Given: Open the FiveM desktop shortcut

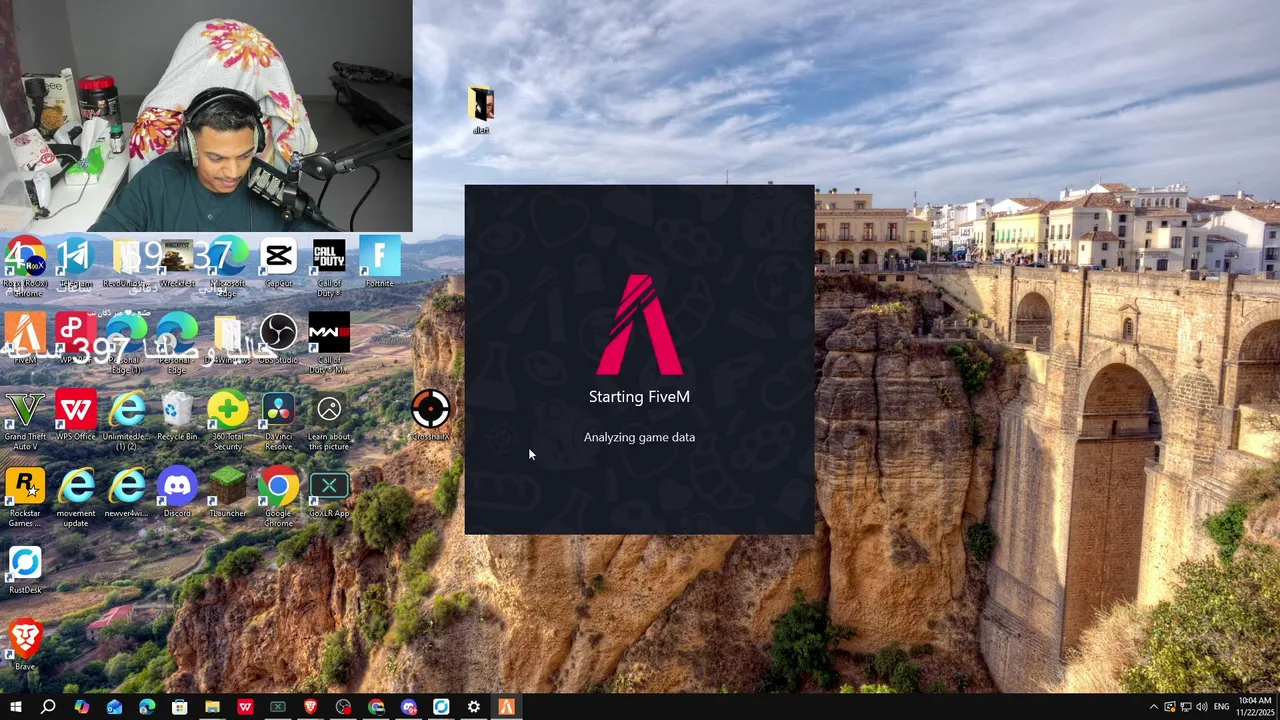Looking at the screenshot, I should 25,338.
